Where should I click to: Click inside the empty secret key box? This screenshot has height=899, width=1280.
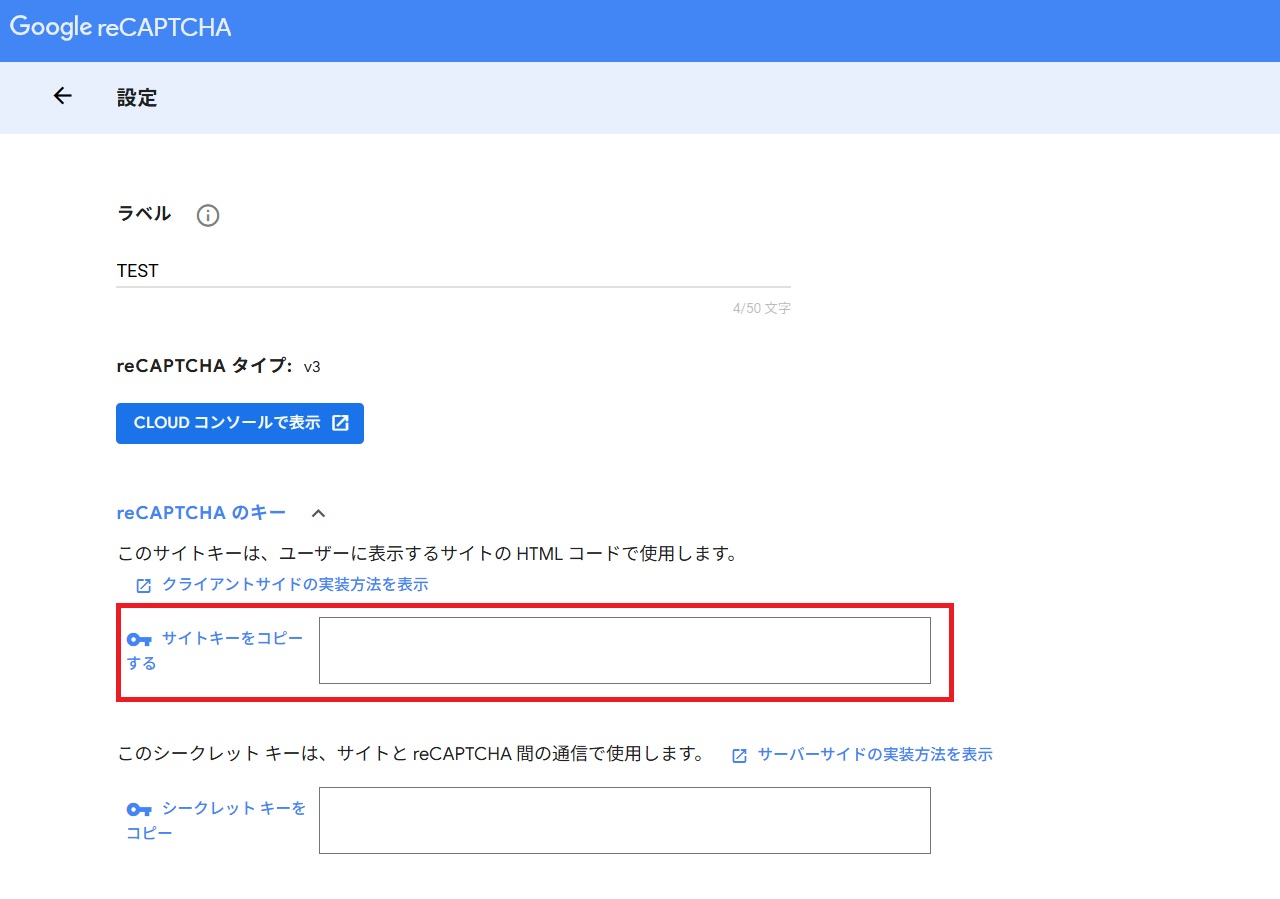point(624,820)
